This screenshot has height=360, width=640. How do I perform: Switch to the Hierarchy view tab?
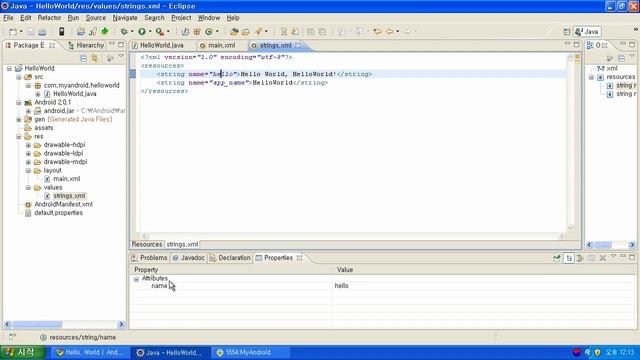[x=86, y=45]
